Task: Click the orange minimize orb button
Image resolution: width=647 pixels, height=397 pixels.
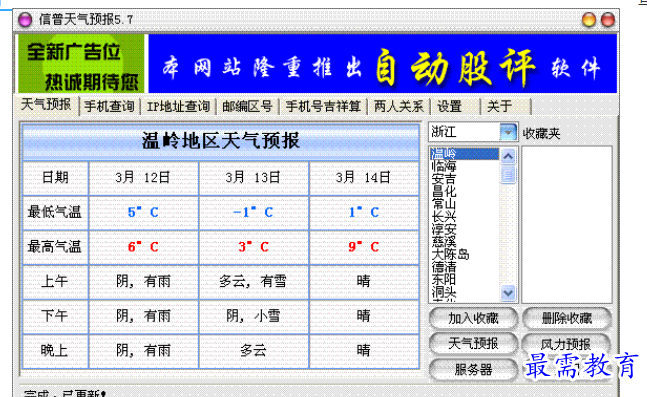Action: (x=589, y=19)
